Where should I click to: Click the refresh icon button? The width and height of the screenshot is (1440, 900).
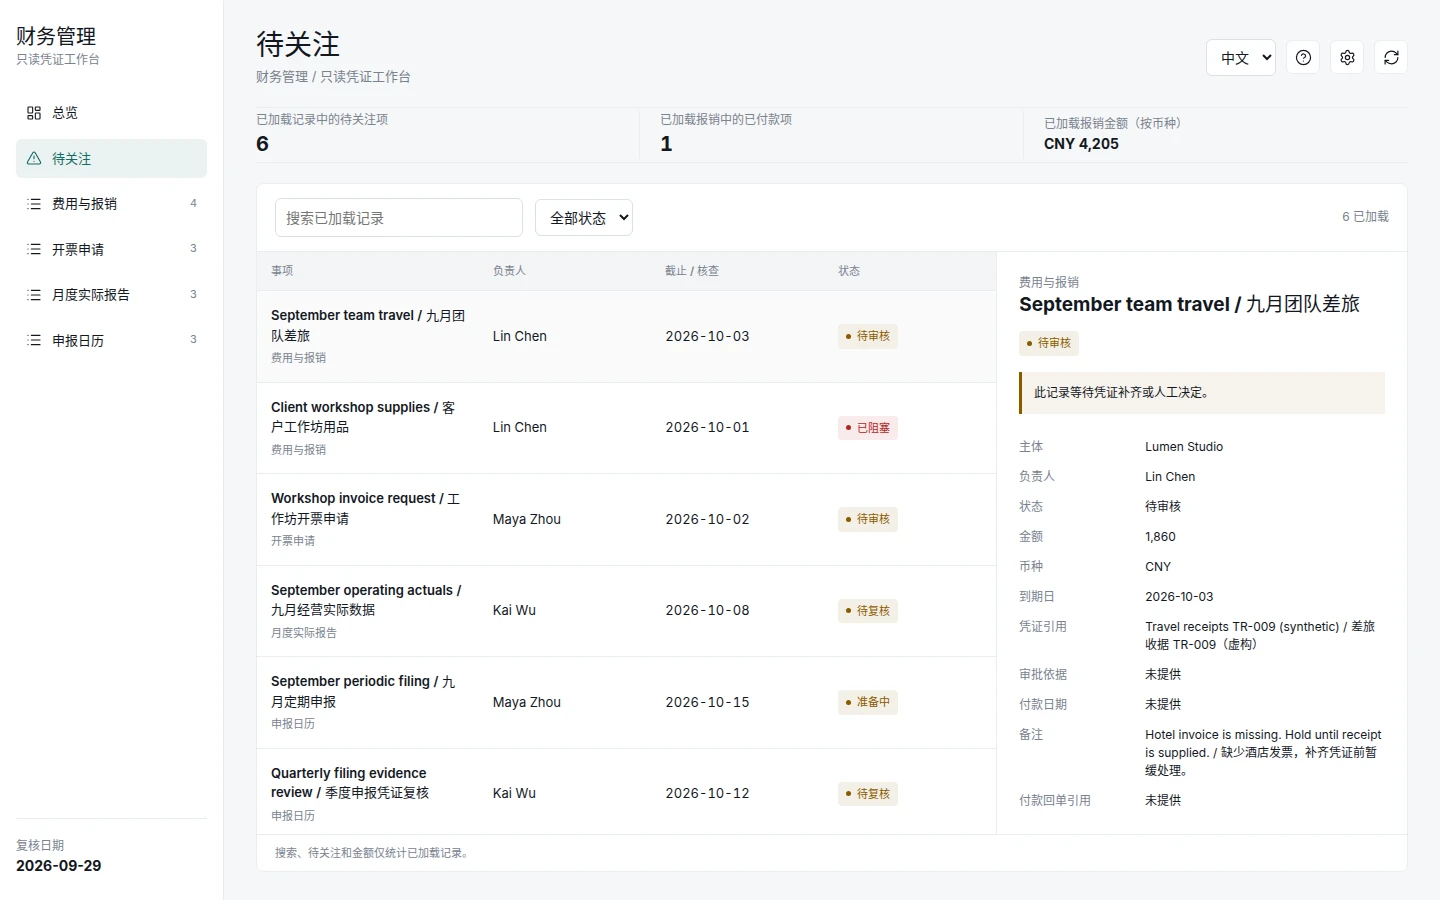coord(1391,58)
